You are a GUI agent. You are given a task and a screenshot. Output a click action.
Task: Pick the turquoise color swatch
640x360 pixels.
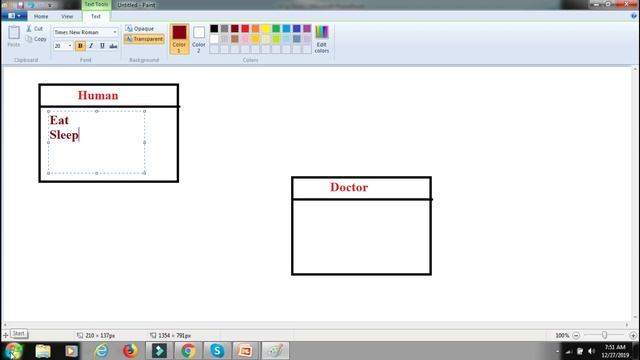pyautogui.click(x=287, y=28)
